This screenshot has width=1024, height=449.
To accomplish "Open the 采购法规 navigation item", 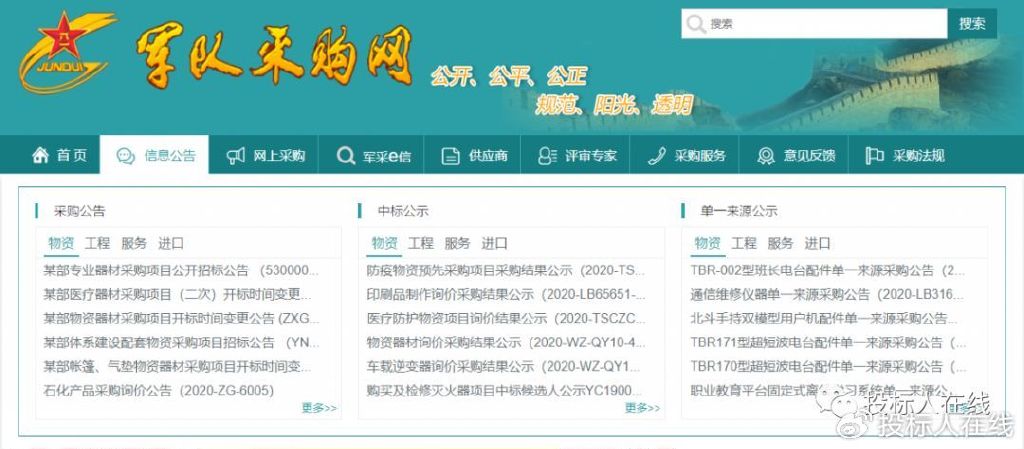I will click(x=904, y=155).
